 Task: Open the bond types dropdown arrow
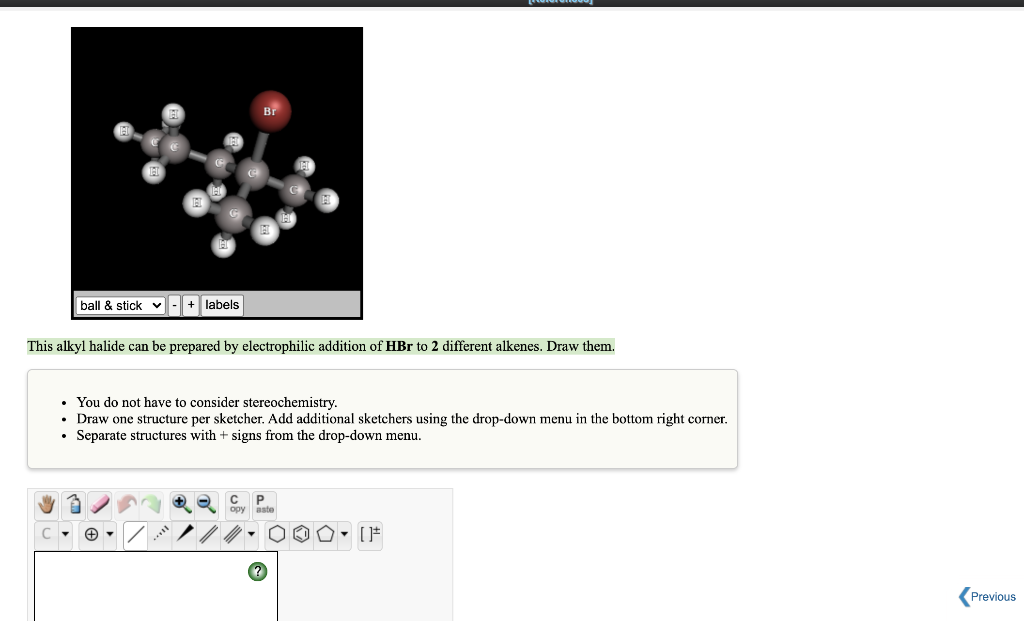251,534
